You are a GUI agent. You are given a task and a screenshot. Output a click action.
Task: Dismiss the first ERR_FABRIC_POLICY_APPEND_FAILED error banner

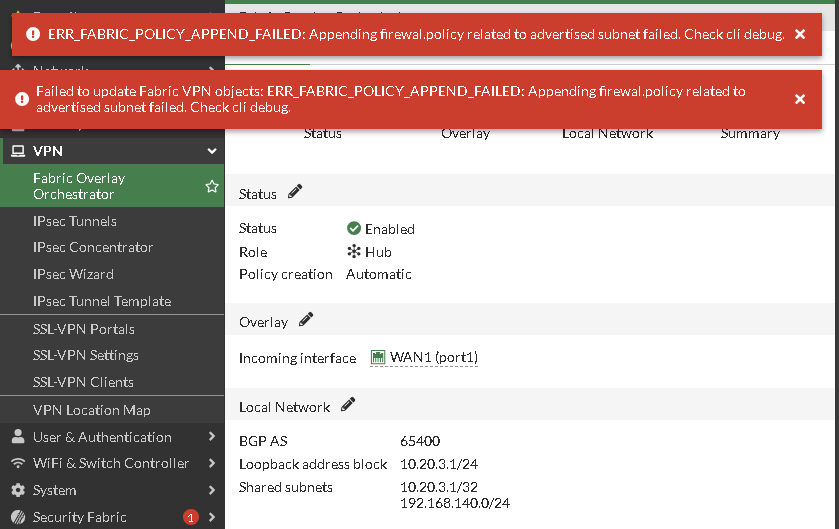point(799,34)
